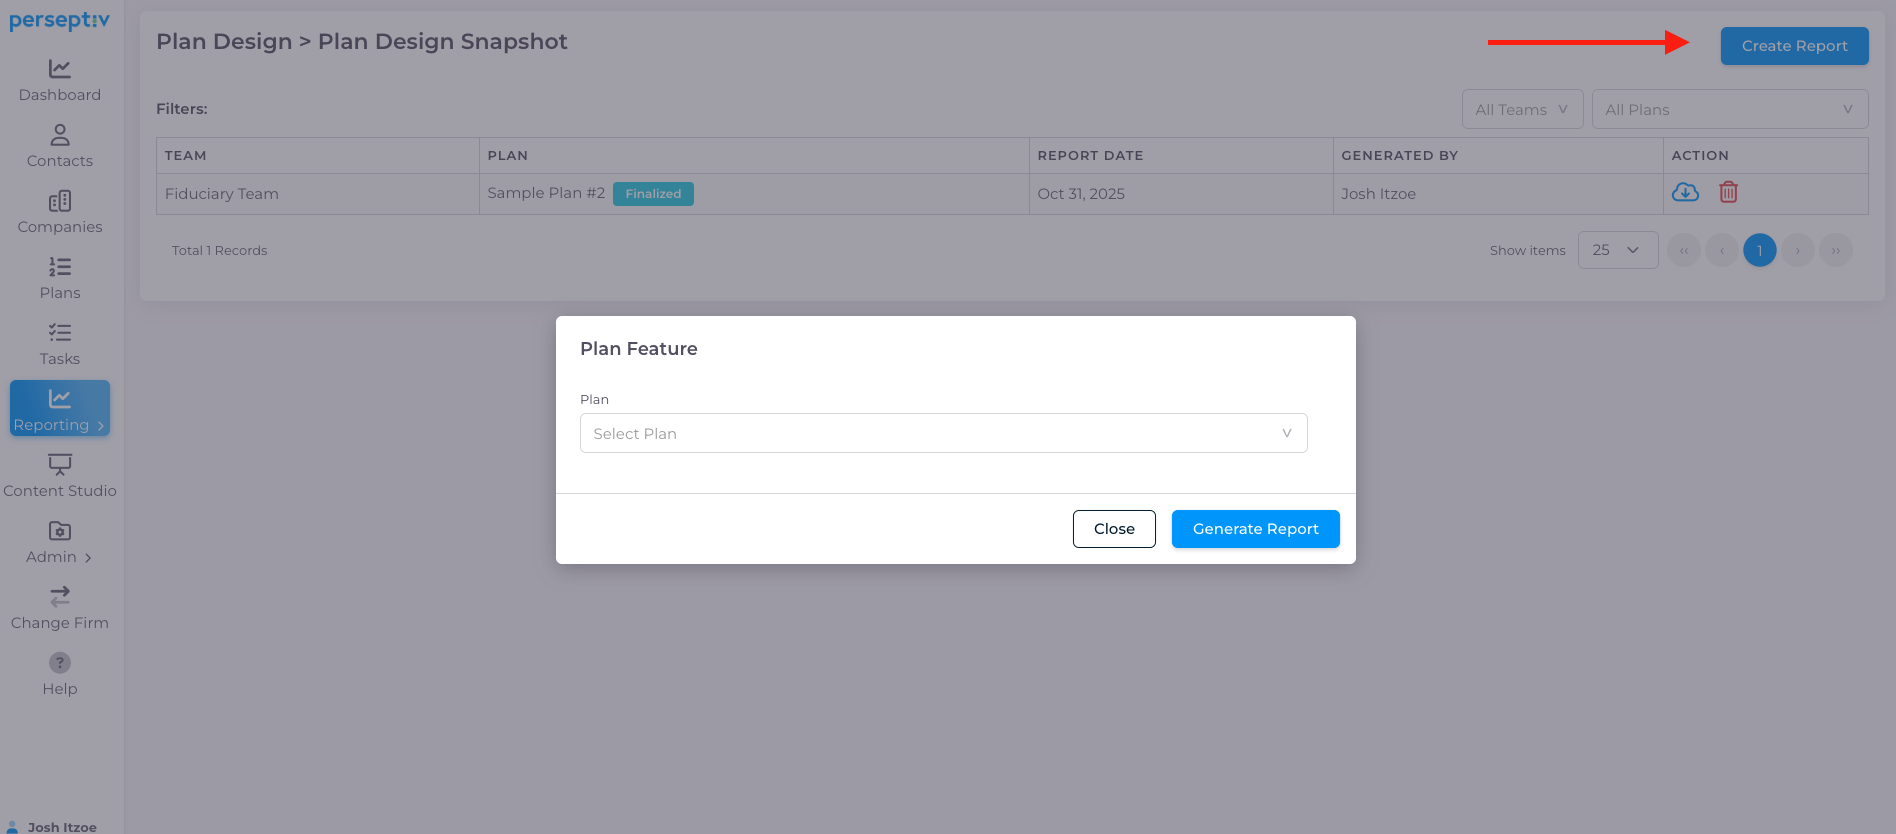This screenshot has height=834, width=1896.
Task: Click the Change Firm swap icon
Action: 60,597
